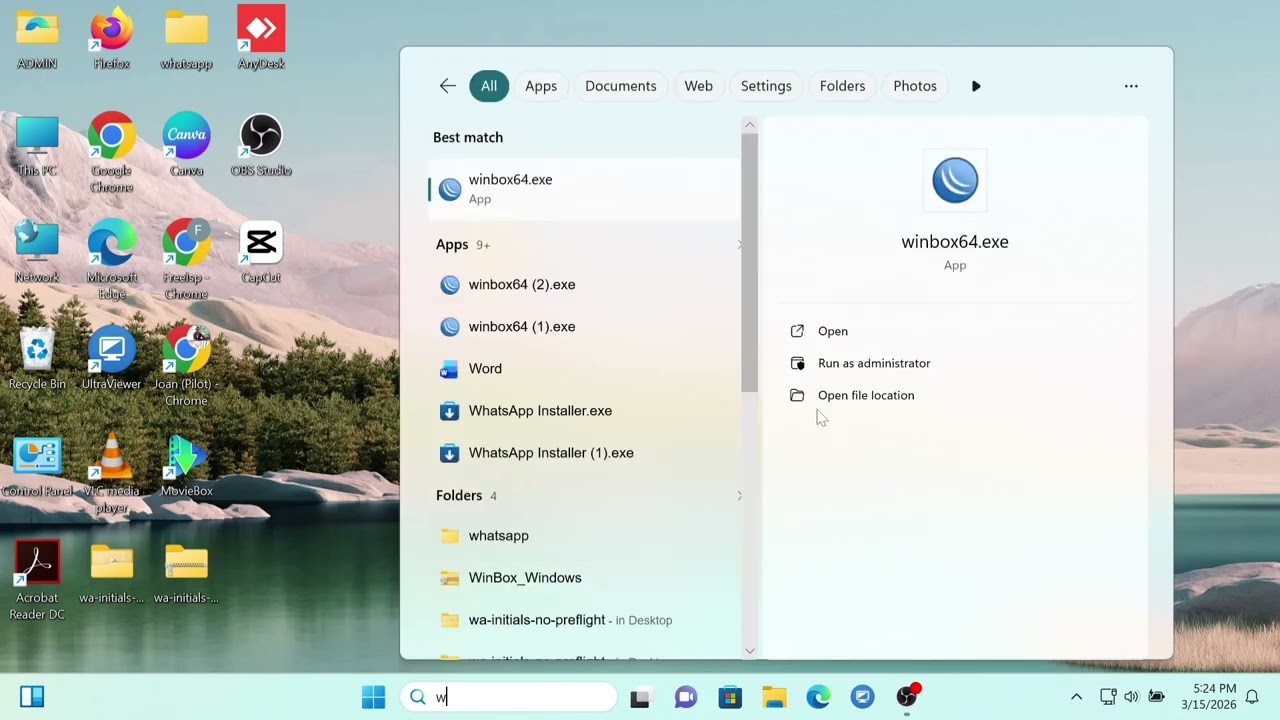Launch VLC media player desktop icon
The image size is (1280, 720).
(x=111, y=474)
